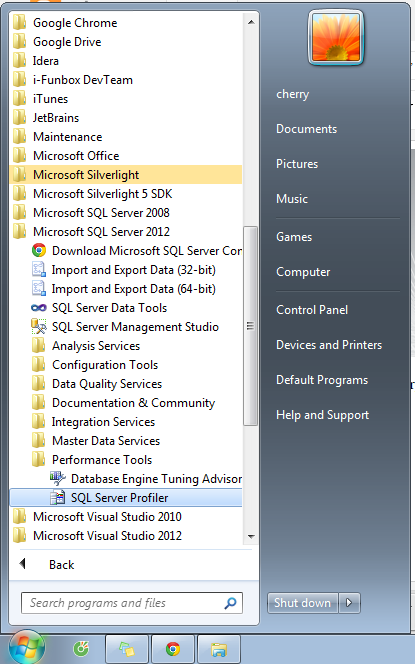Open the Shut down options arrow
Image resolution: width=415 pixels, height=664 pixels.
[x=349, y=603]
